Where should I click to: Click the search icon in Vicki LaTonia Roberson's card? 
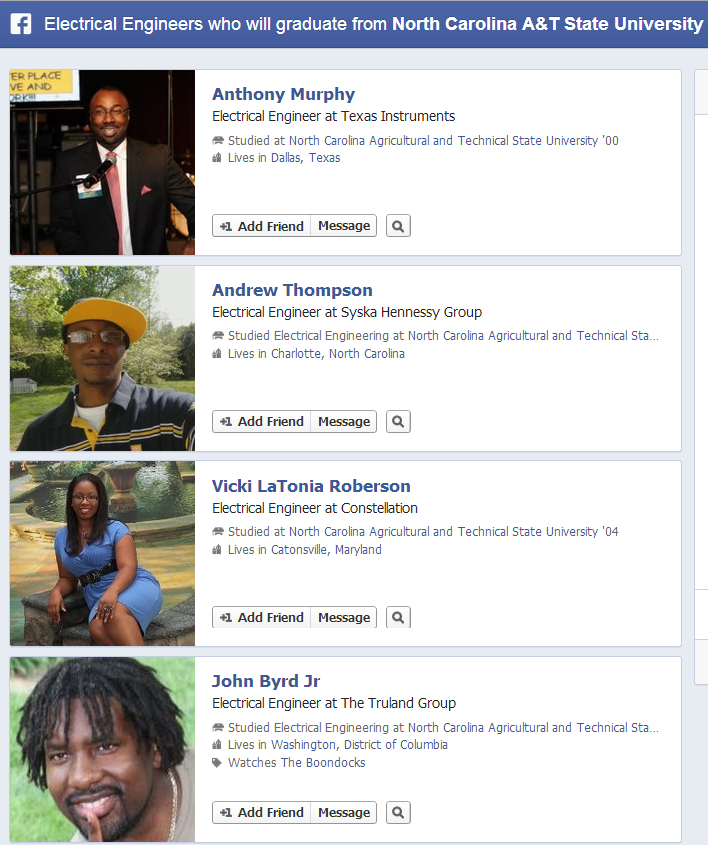pos(398,617)
